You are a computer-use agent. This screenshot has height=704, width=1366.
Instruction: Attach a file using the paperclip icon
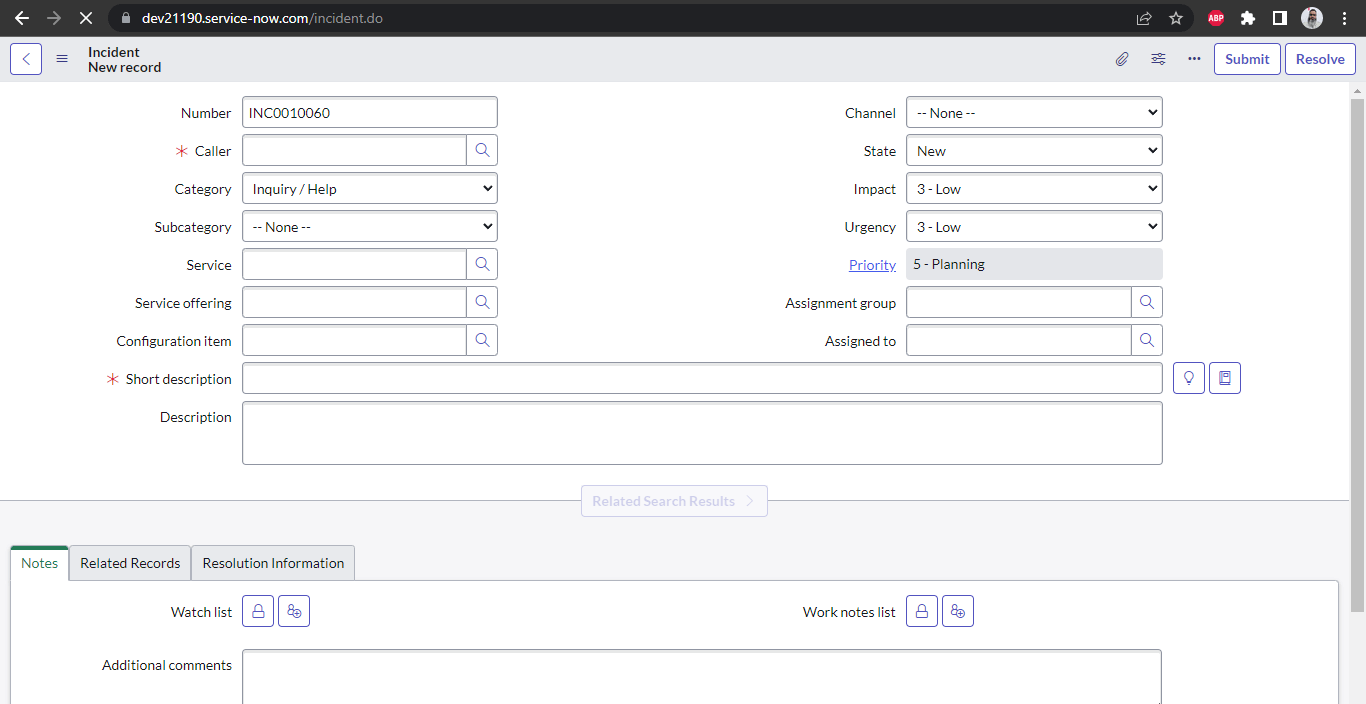[x=1121, y=59]
